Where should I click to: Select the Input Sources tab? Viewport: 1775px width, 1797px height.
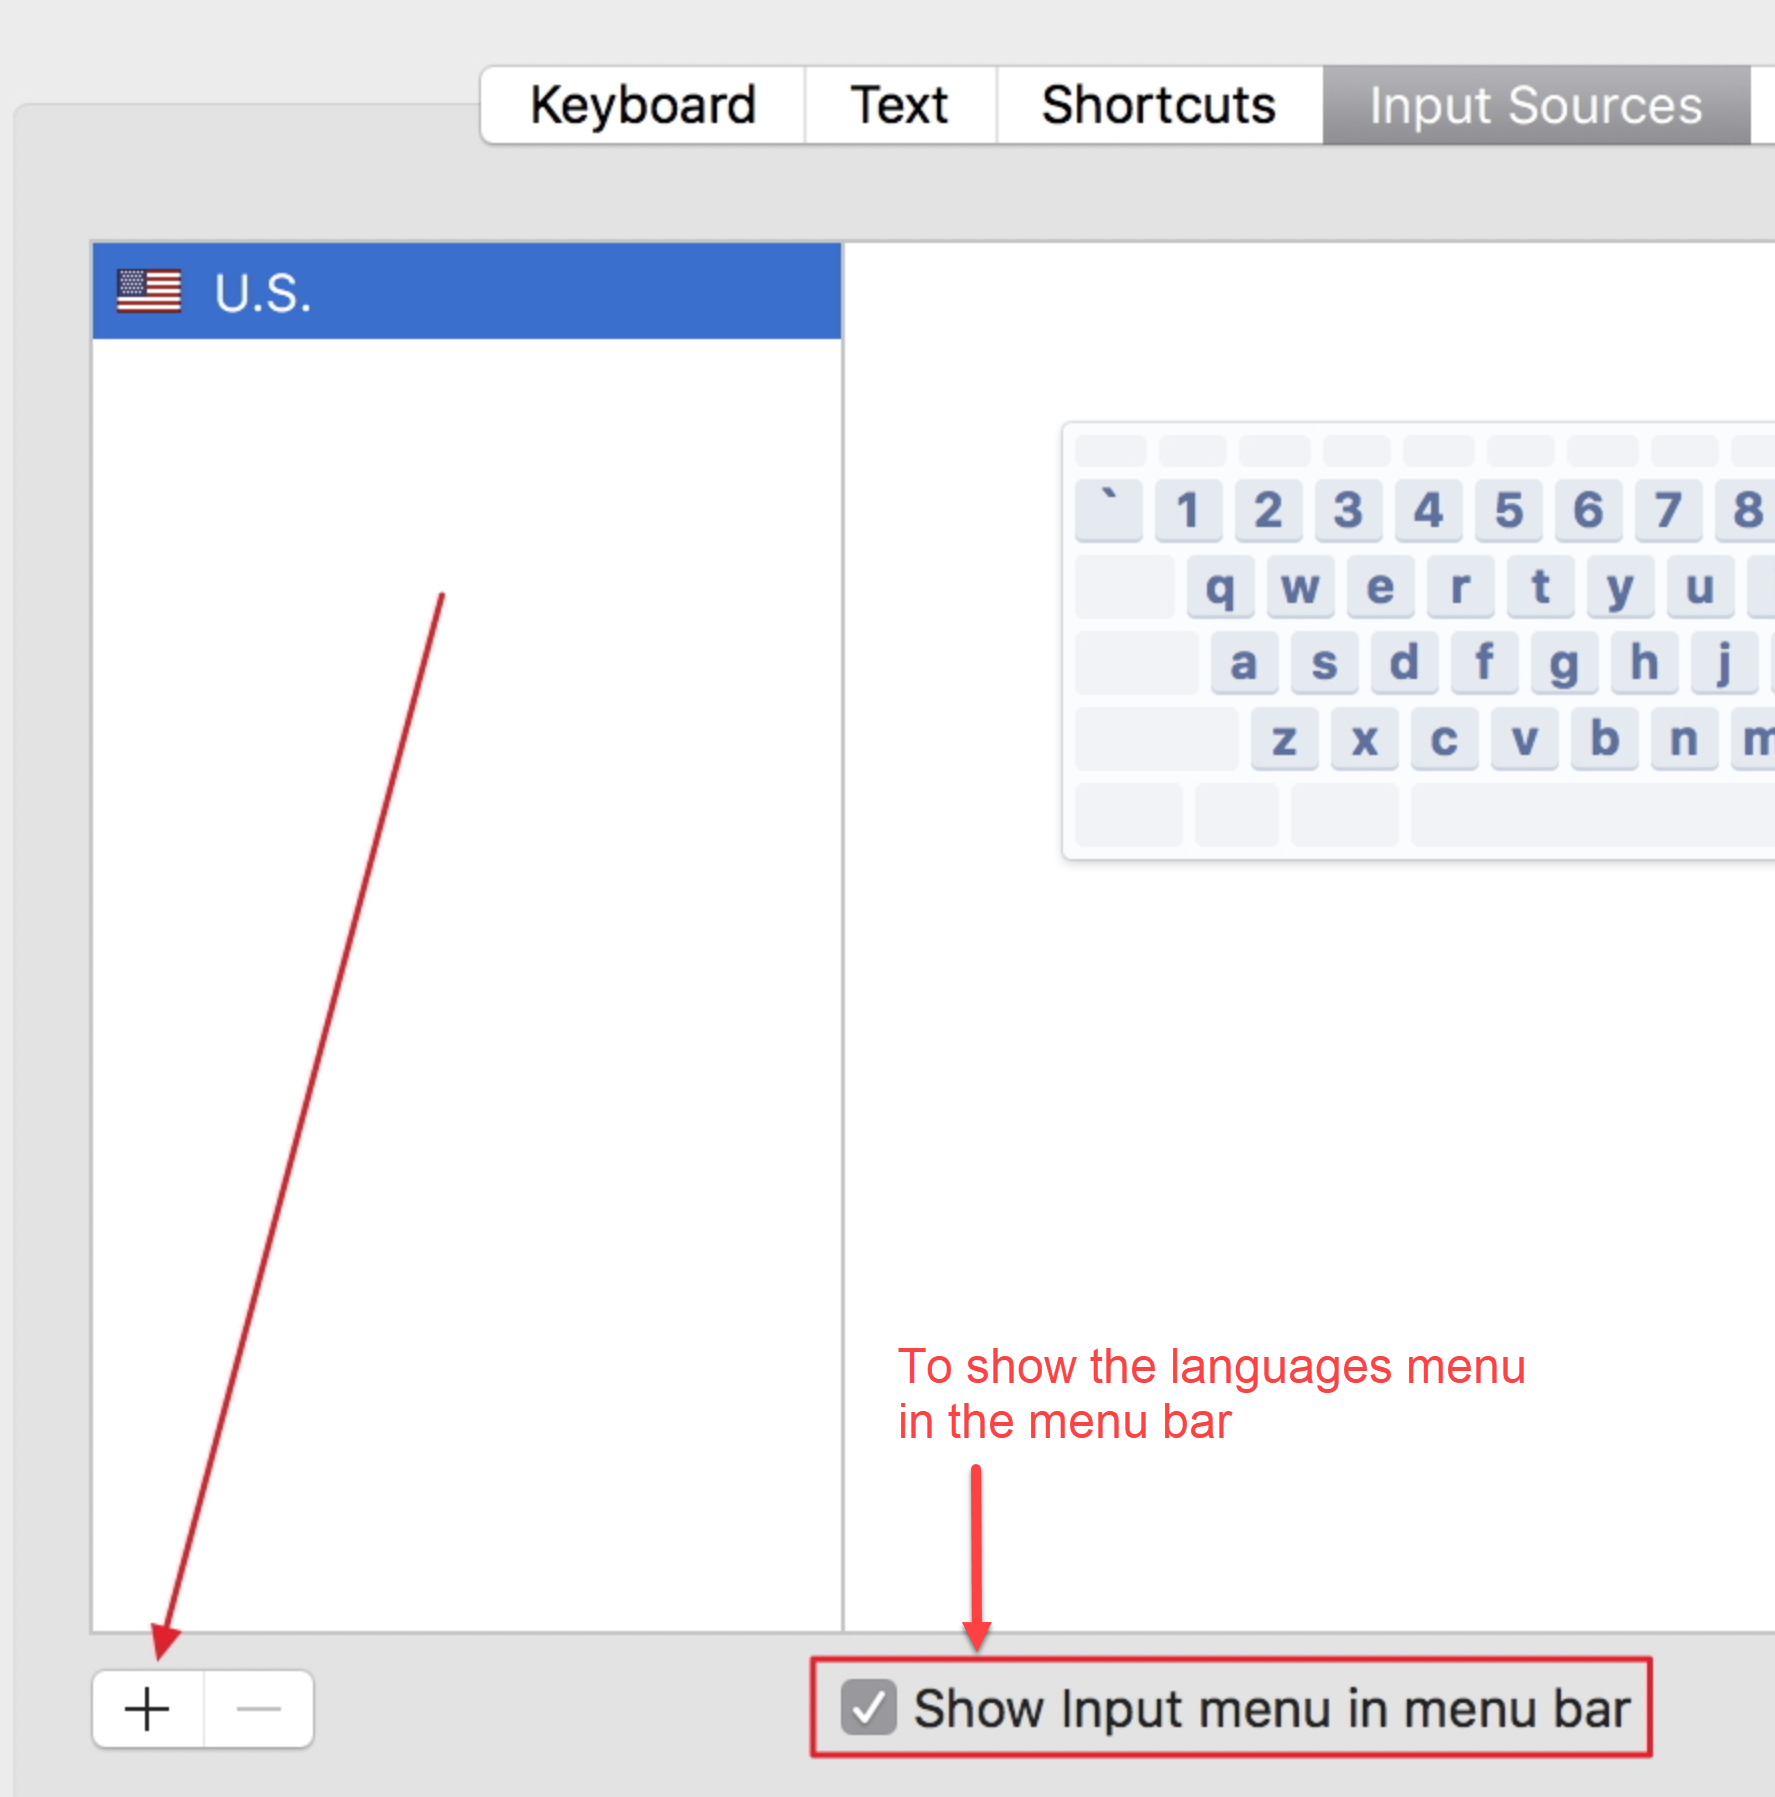pos(1535,103)
